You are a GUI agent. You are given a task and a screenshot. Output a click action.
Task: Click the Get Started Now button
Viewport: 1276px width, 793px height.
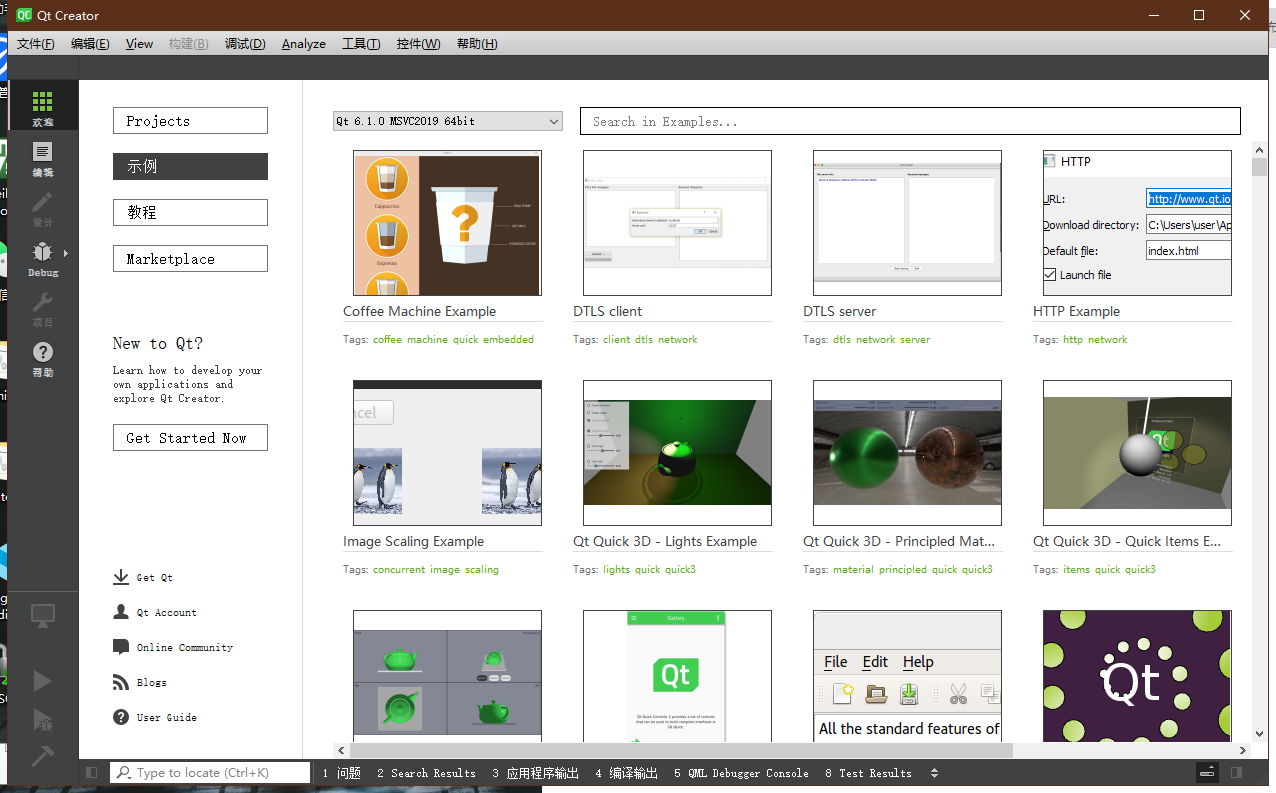click(190, 437)
